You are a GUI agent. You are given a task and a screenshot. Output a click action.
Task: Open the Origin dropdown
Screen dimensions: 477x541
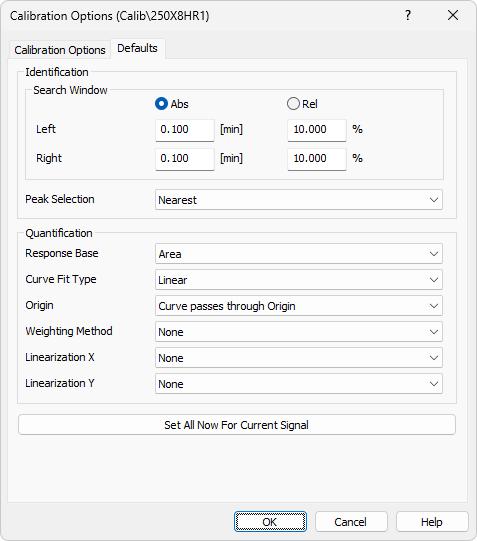[x=299, y=305]
